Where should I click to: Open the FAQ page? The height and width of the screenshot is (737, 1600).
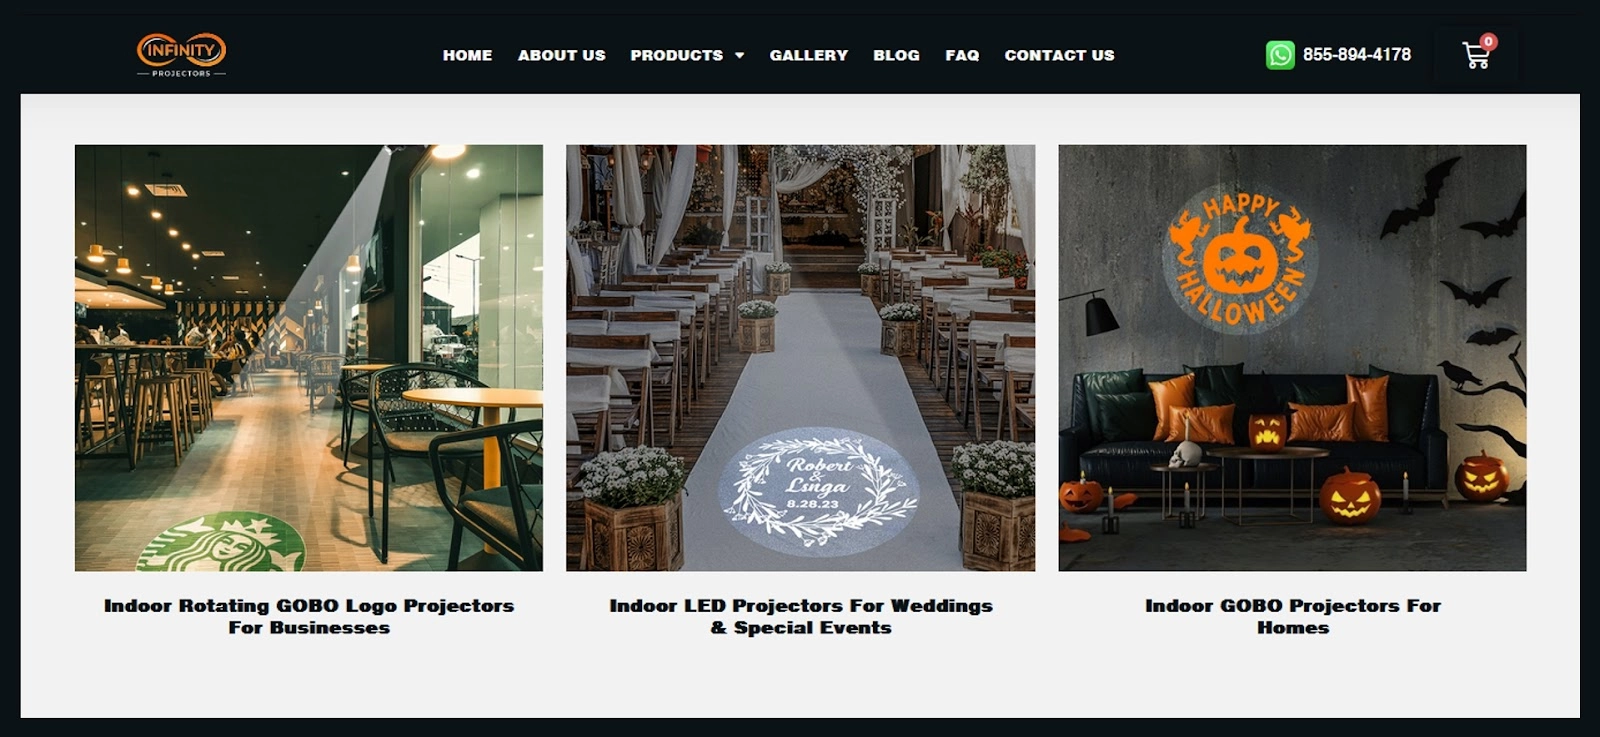click(962, 56)
